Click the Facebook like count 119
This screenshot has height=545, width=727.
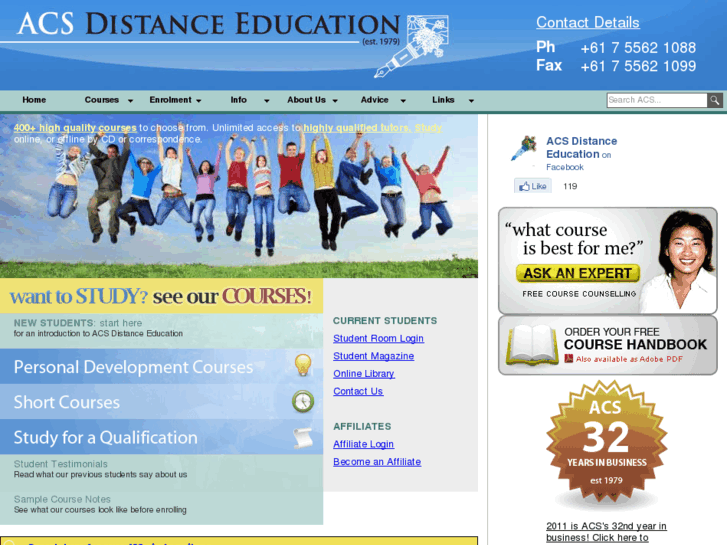pos(570,186)
